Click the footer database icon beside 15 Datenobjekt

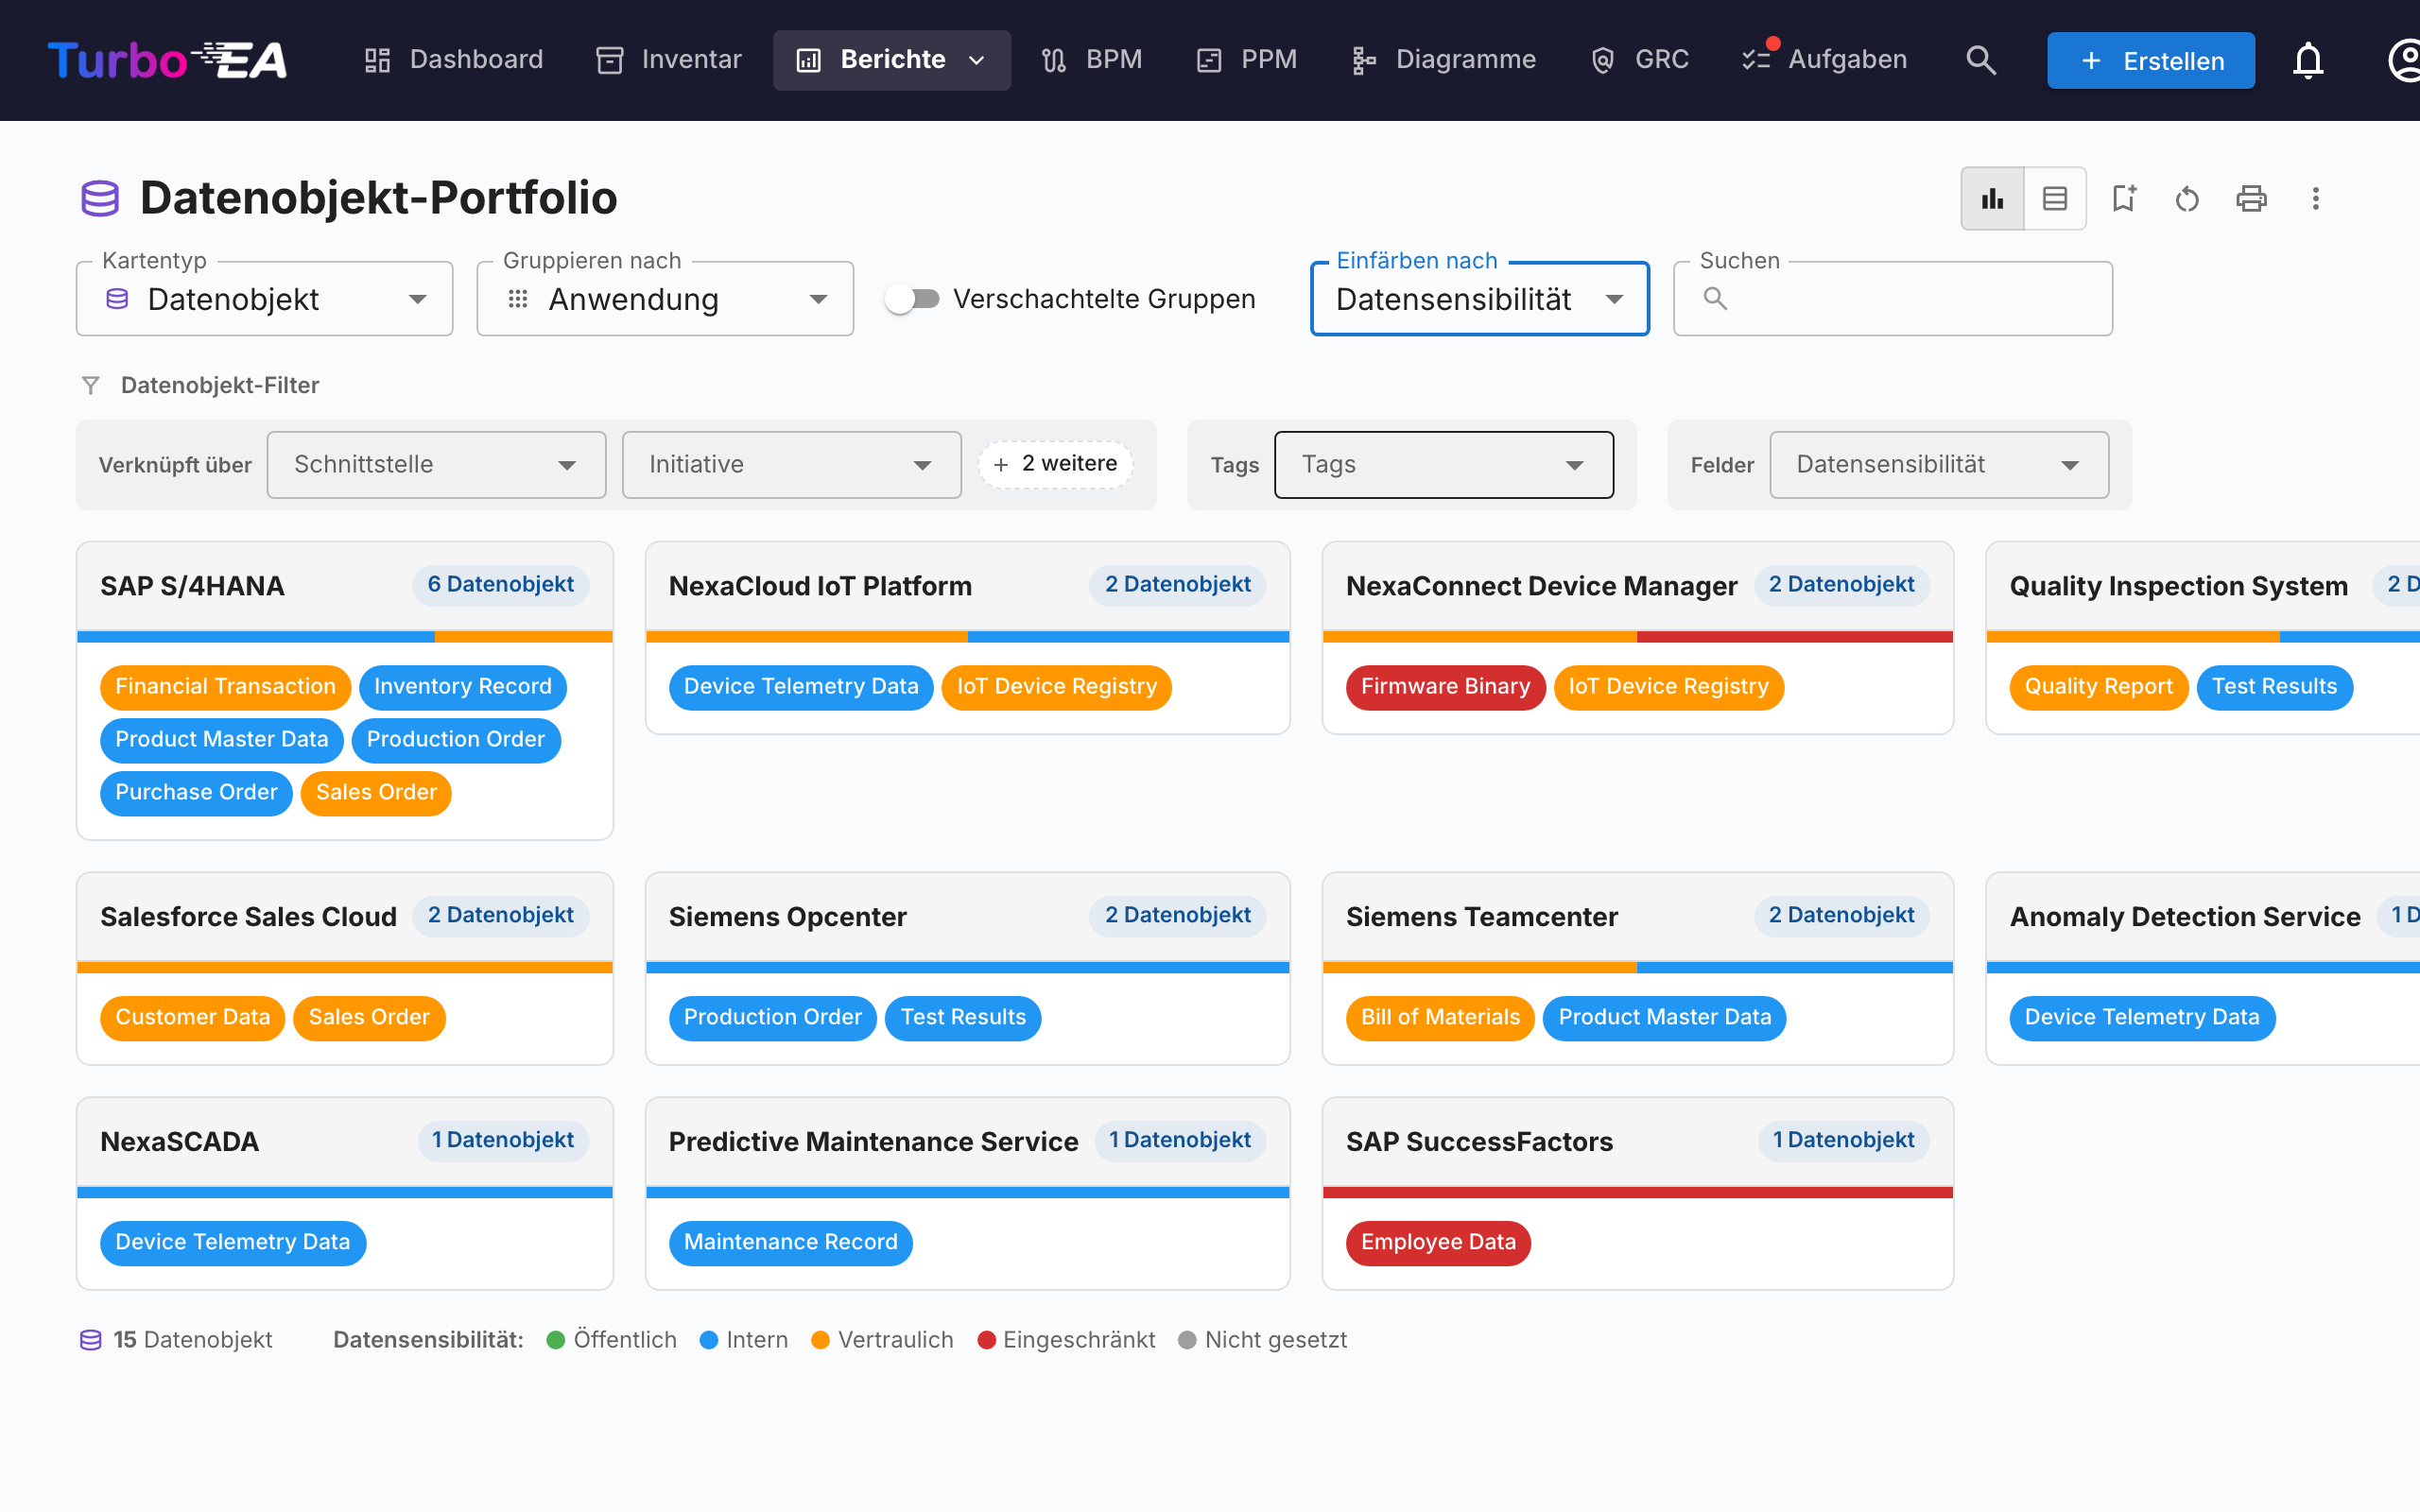point(91,1340)
